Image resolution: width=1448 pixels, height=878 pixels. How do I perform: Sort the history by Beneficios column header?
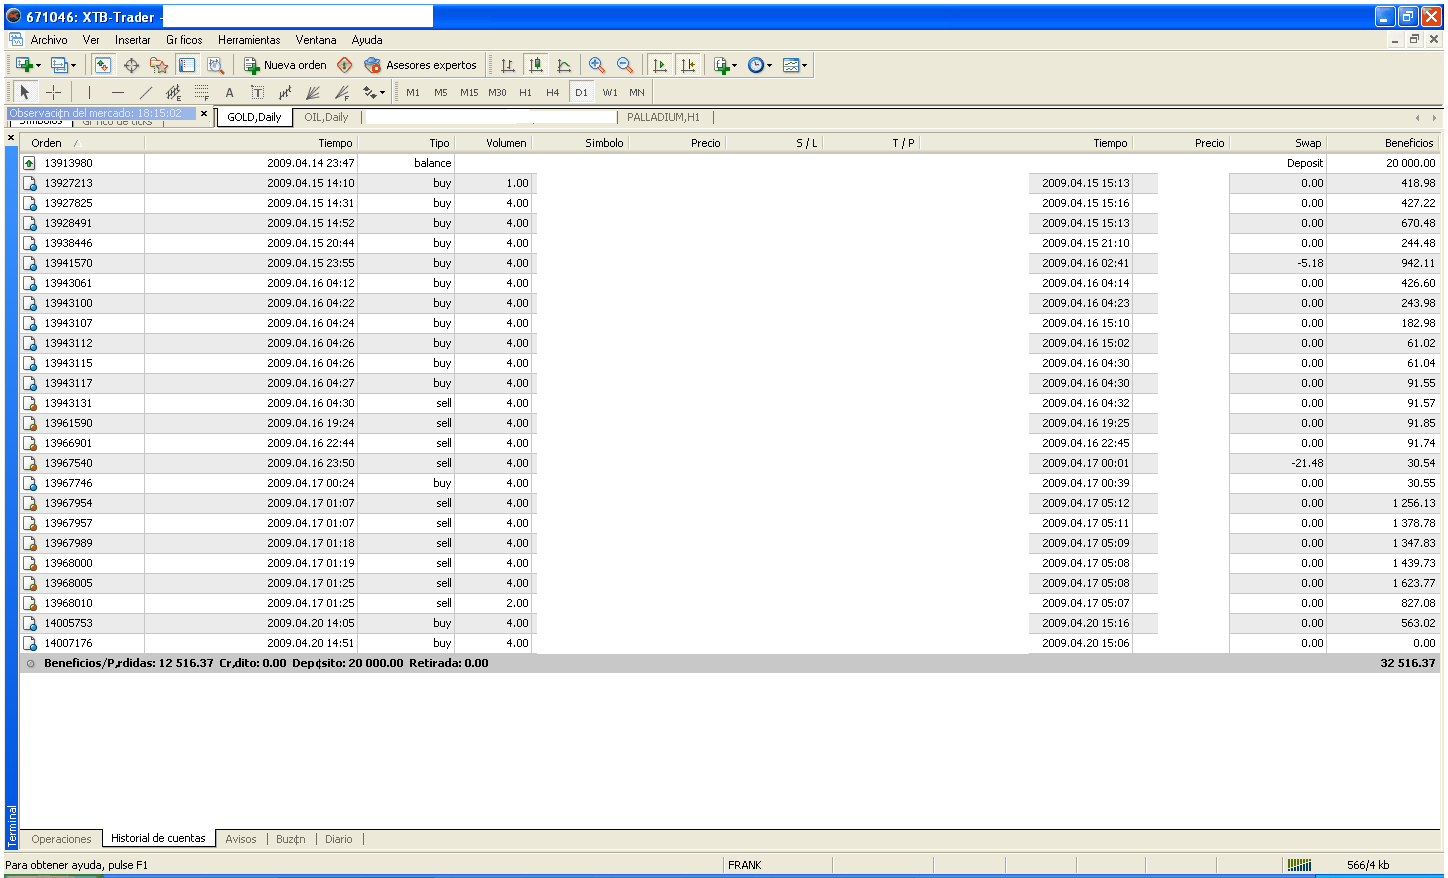[x=1408, y=143]
